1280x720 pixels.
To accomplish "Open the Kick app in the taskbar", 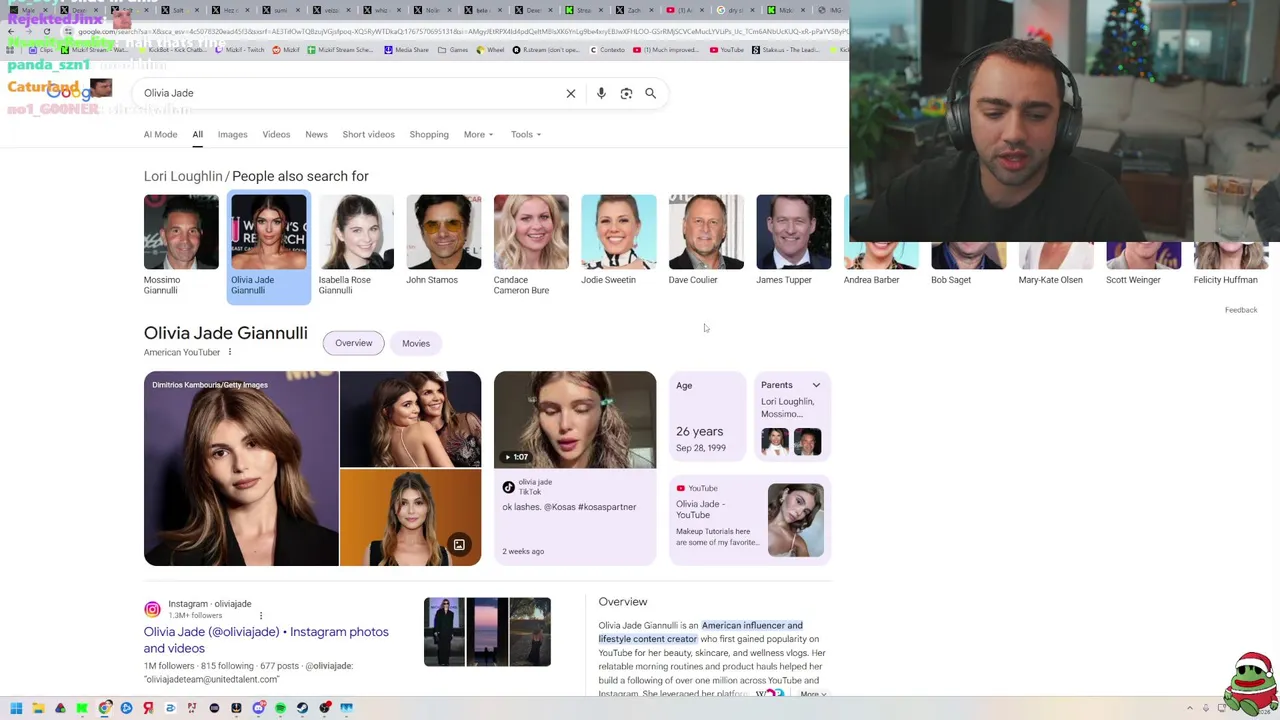I will [x=82, y=708].
